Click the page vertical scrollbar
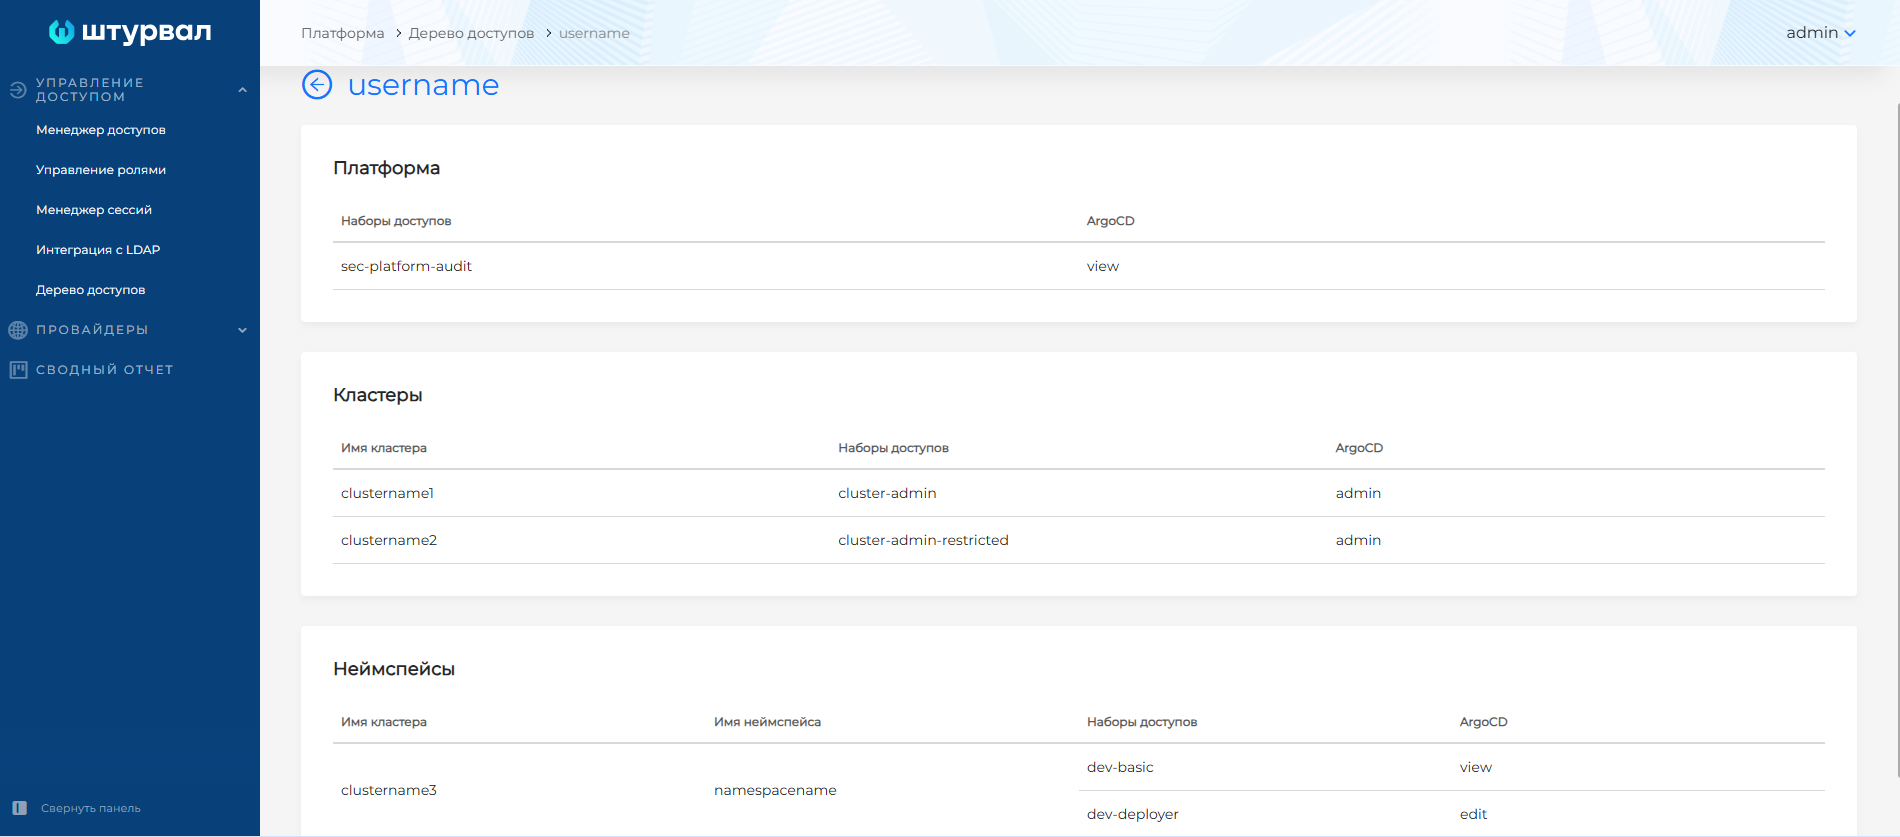1900x837 pixels. coord(1896,440)
